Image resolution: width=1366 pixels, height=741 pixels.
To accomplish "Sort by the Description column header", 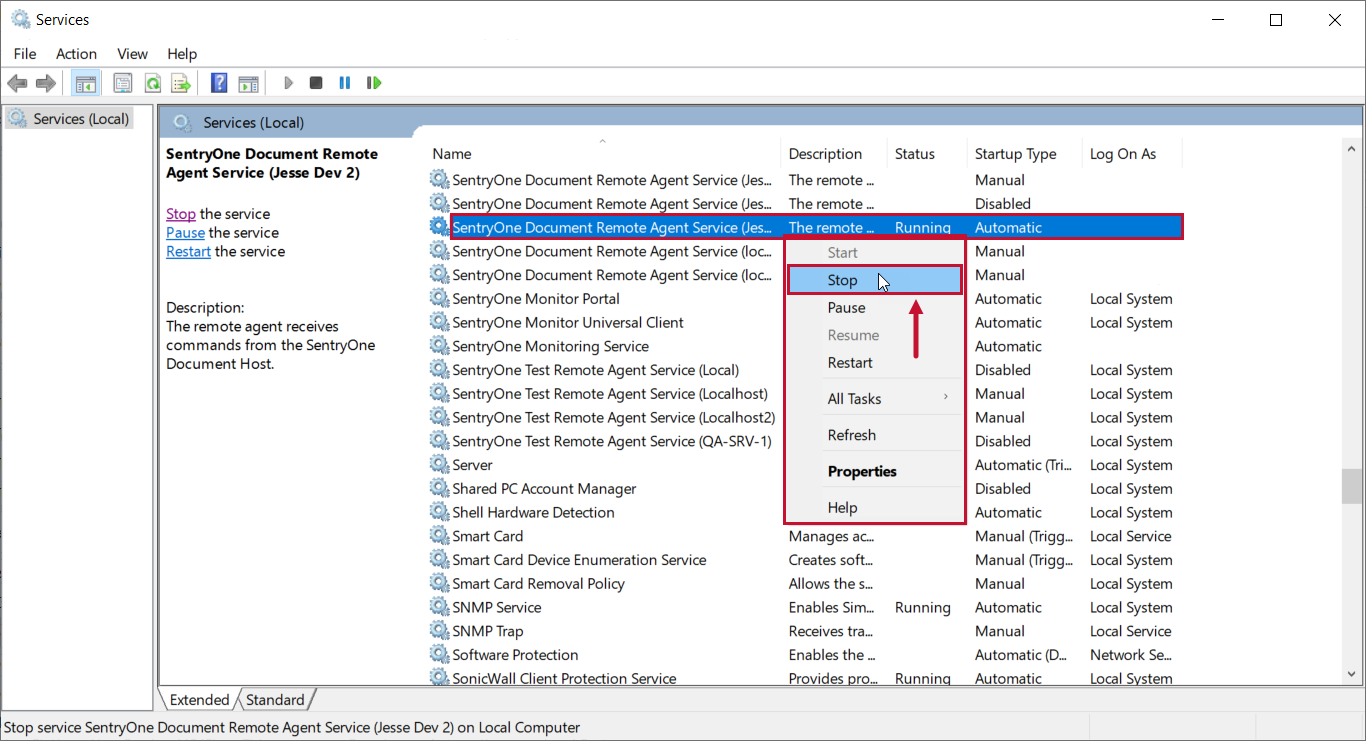I will [x=834, y=154].
